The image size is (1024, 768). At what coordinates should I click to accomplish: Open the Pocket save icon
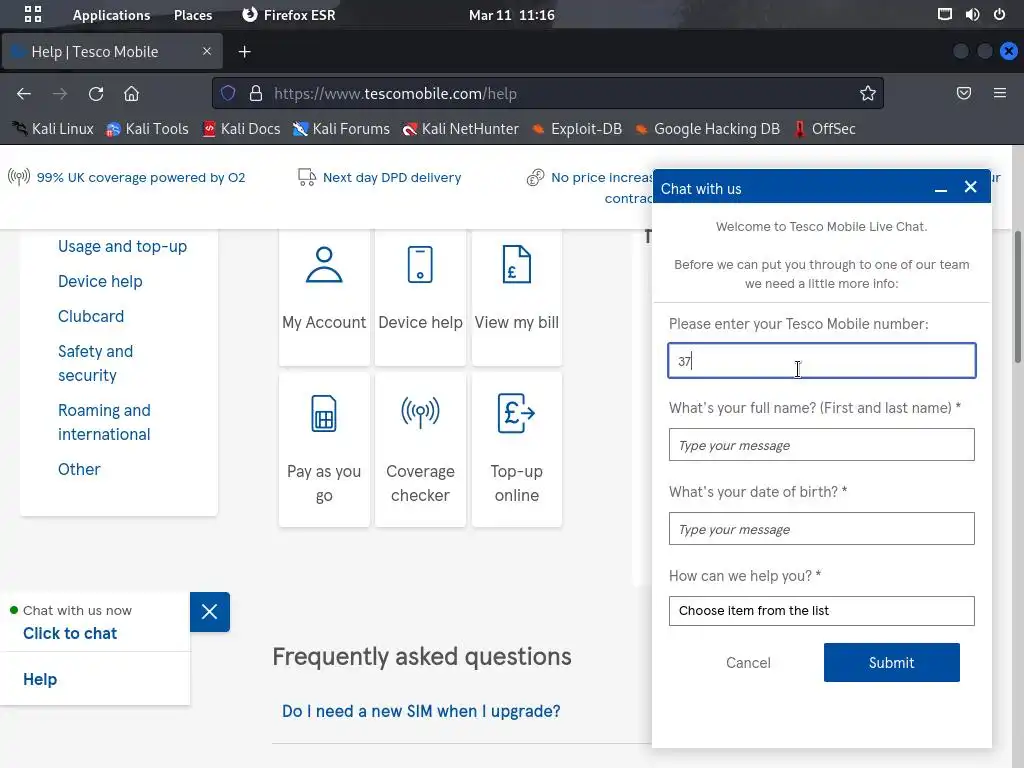[x=963, y=93]
